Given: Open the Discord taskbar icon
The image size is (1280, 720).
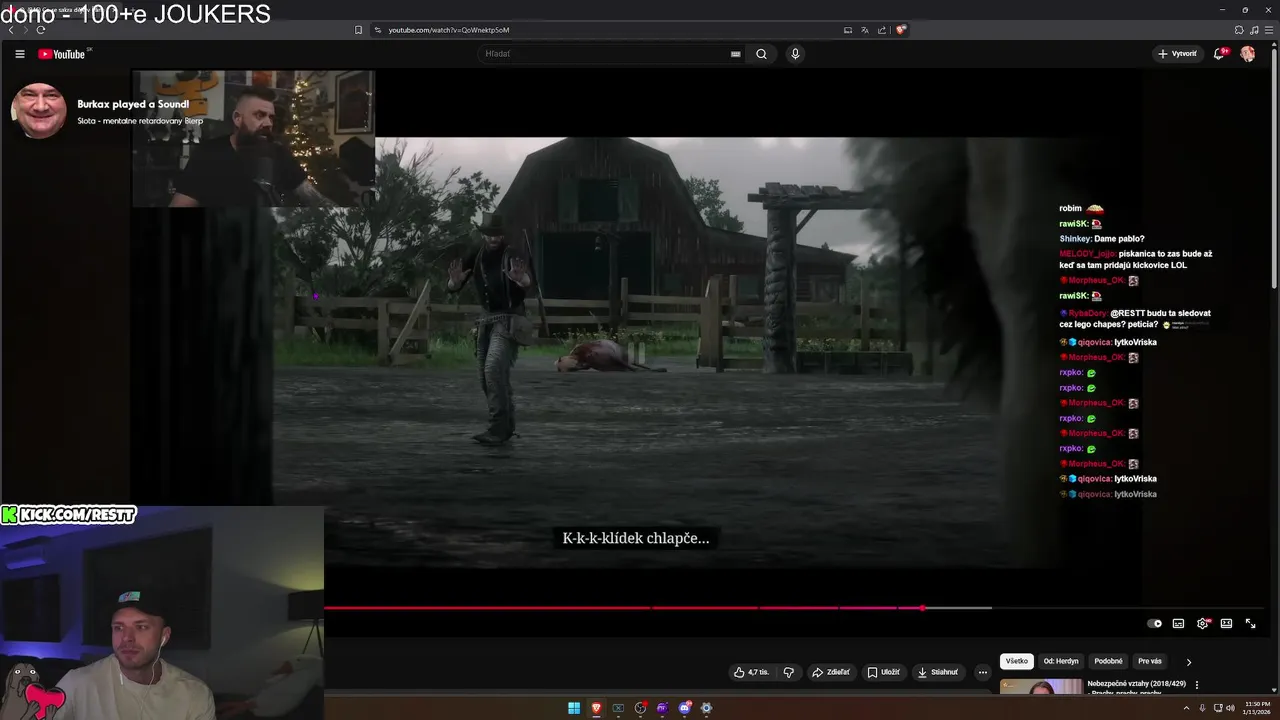Looking at the screenshot, I should [684, 708].
